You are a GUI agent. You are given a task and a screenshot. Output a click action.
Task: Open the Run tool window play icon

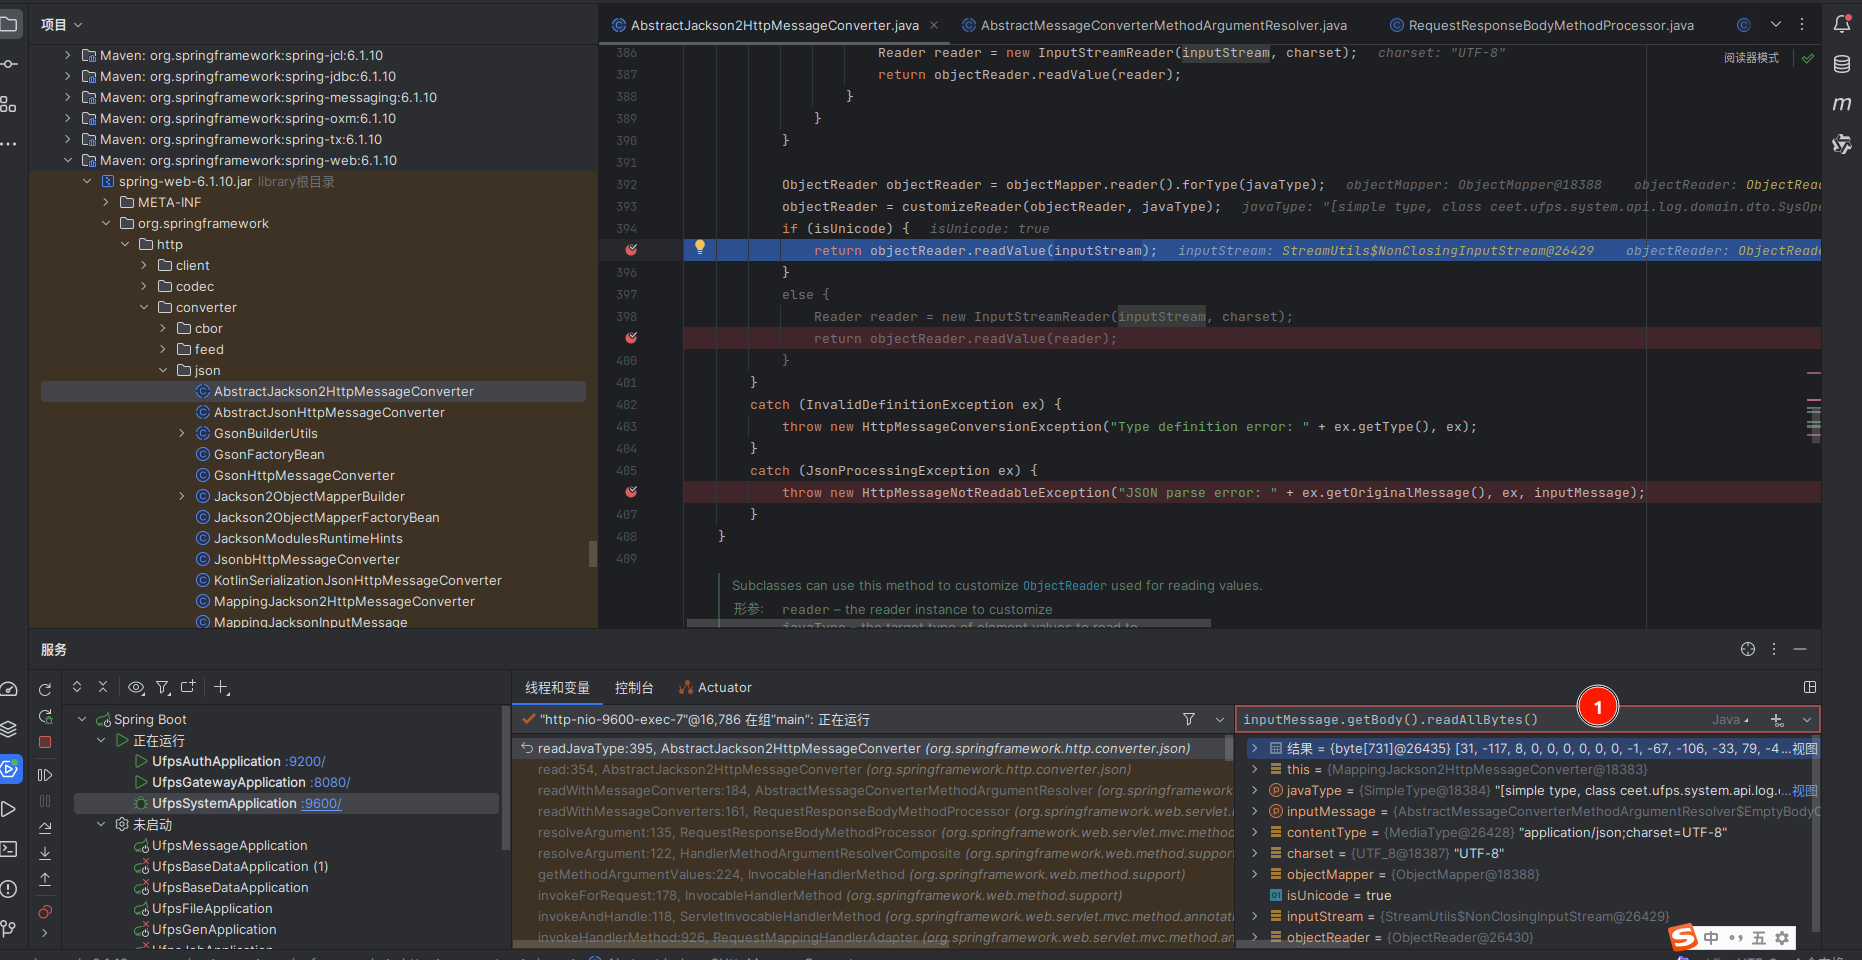[x=9, y=809]
